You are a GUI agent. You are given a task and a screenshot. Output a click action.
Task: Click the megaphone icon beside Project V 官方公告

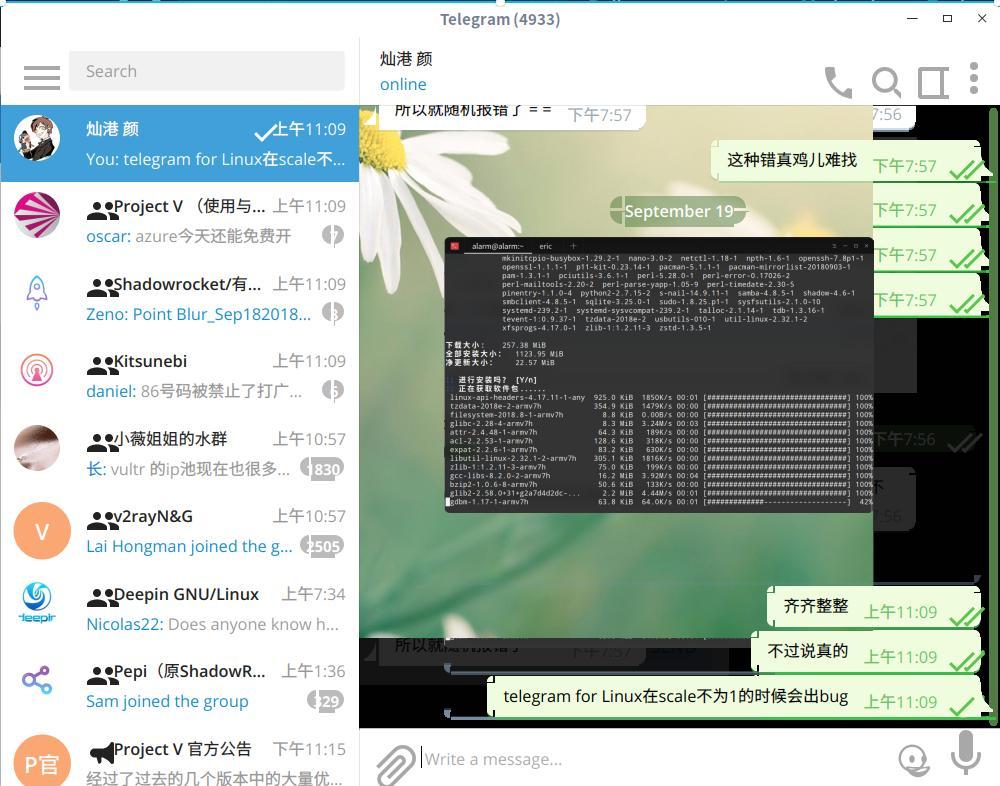coord(101,753)
